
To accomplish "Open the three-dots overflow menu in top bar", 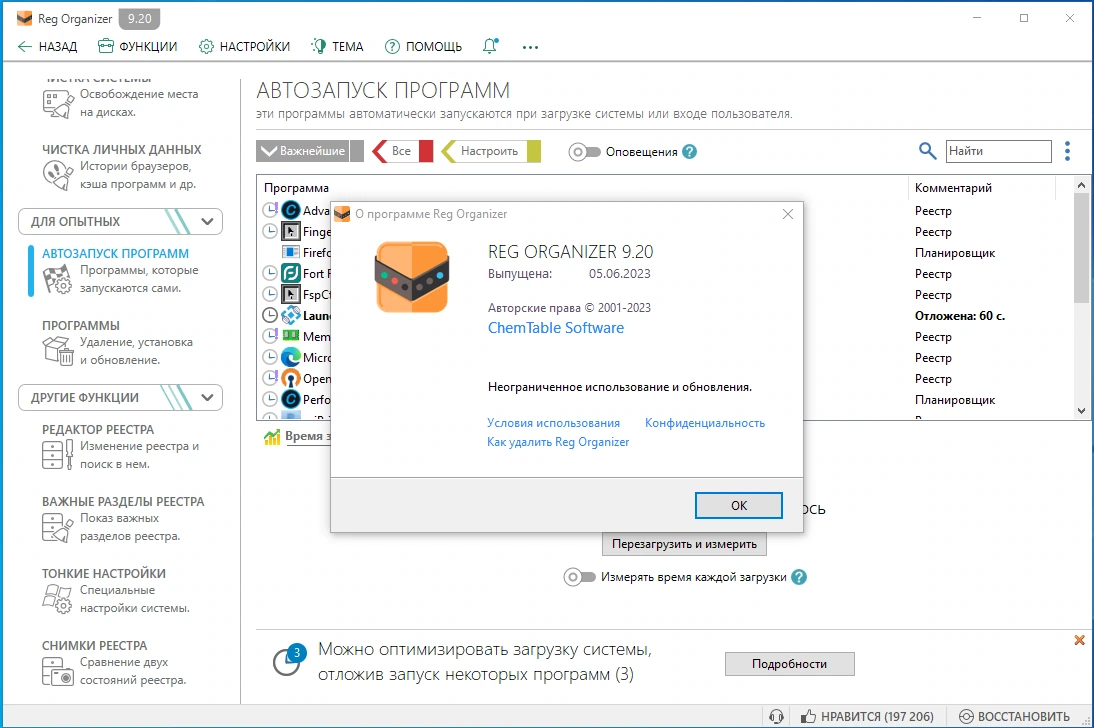I will [x=530, y=47].
